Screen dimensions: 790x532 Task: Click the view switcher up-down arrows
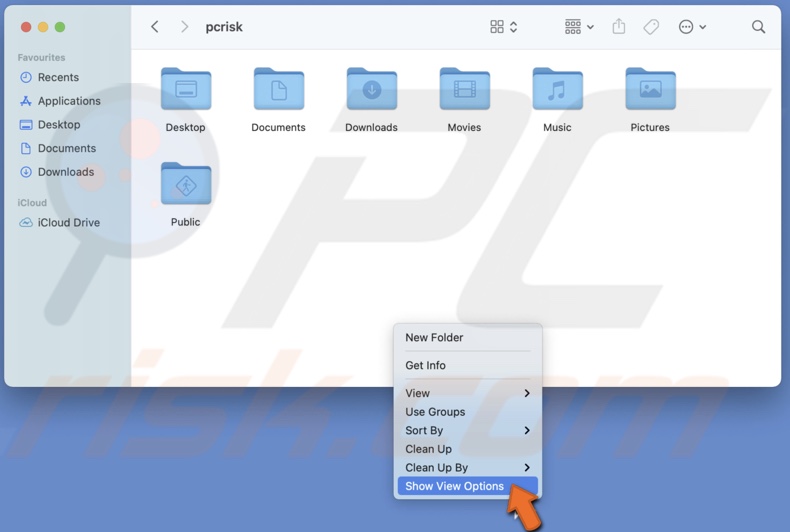coord(513,27)
